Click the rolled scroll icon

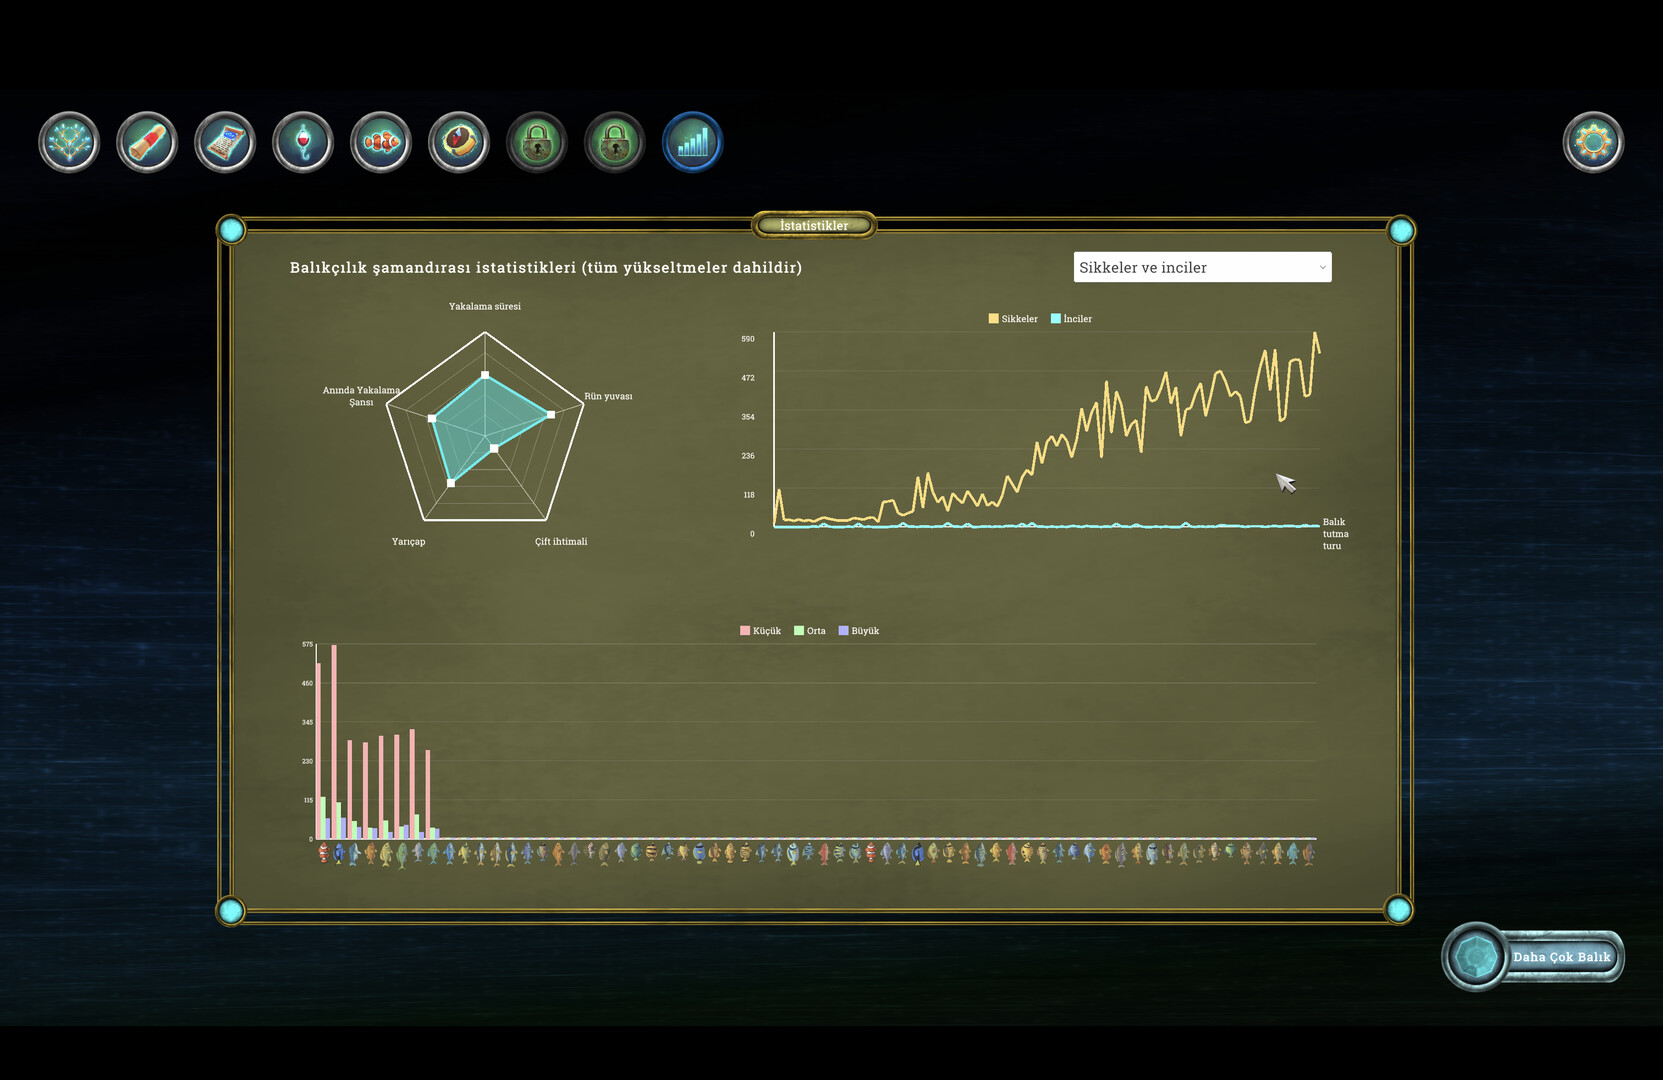147,142
